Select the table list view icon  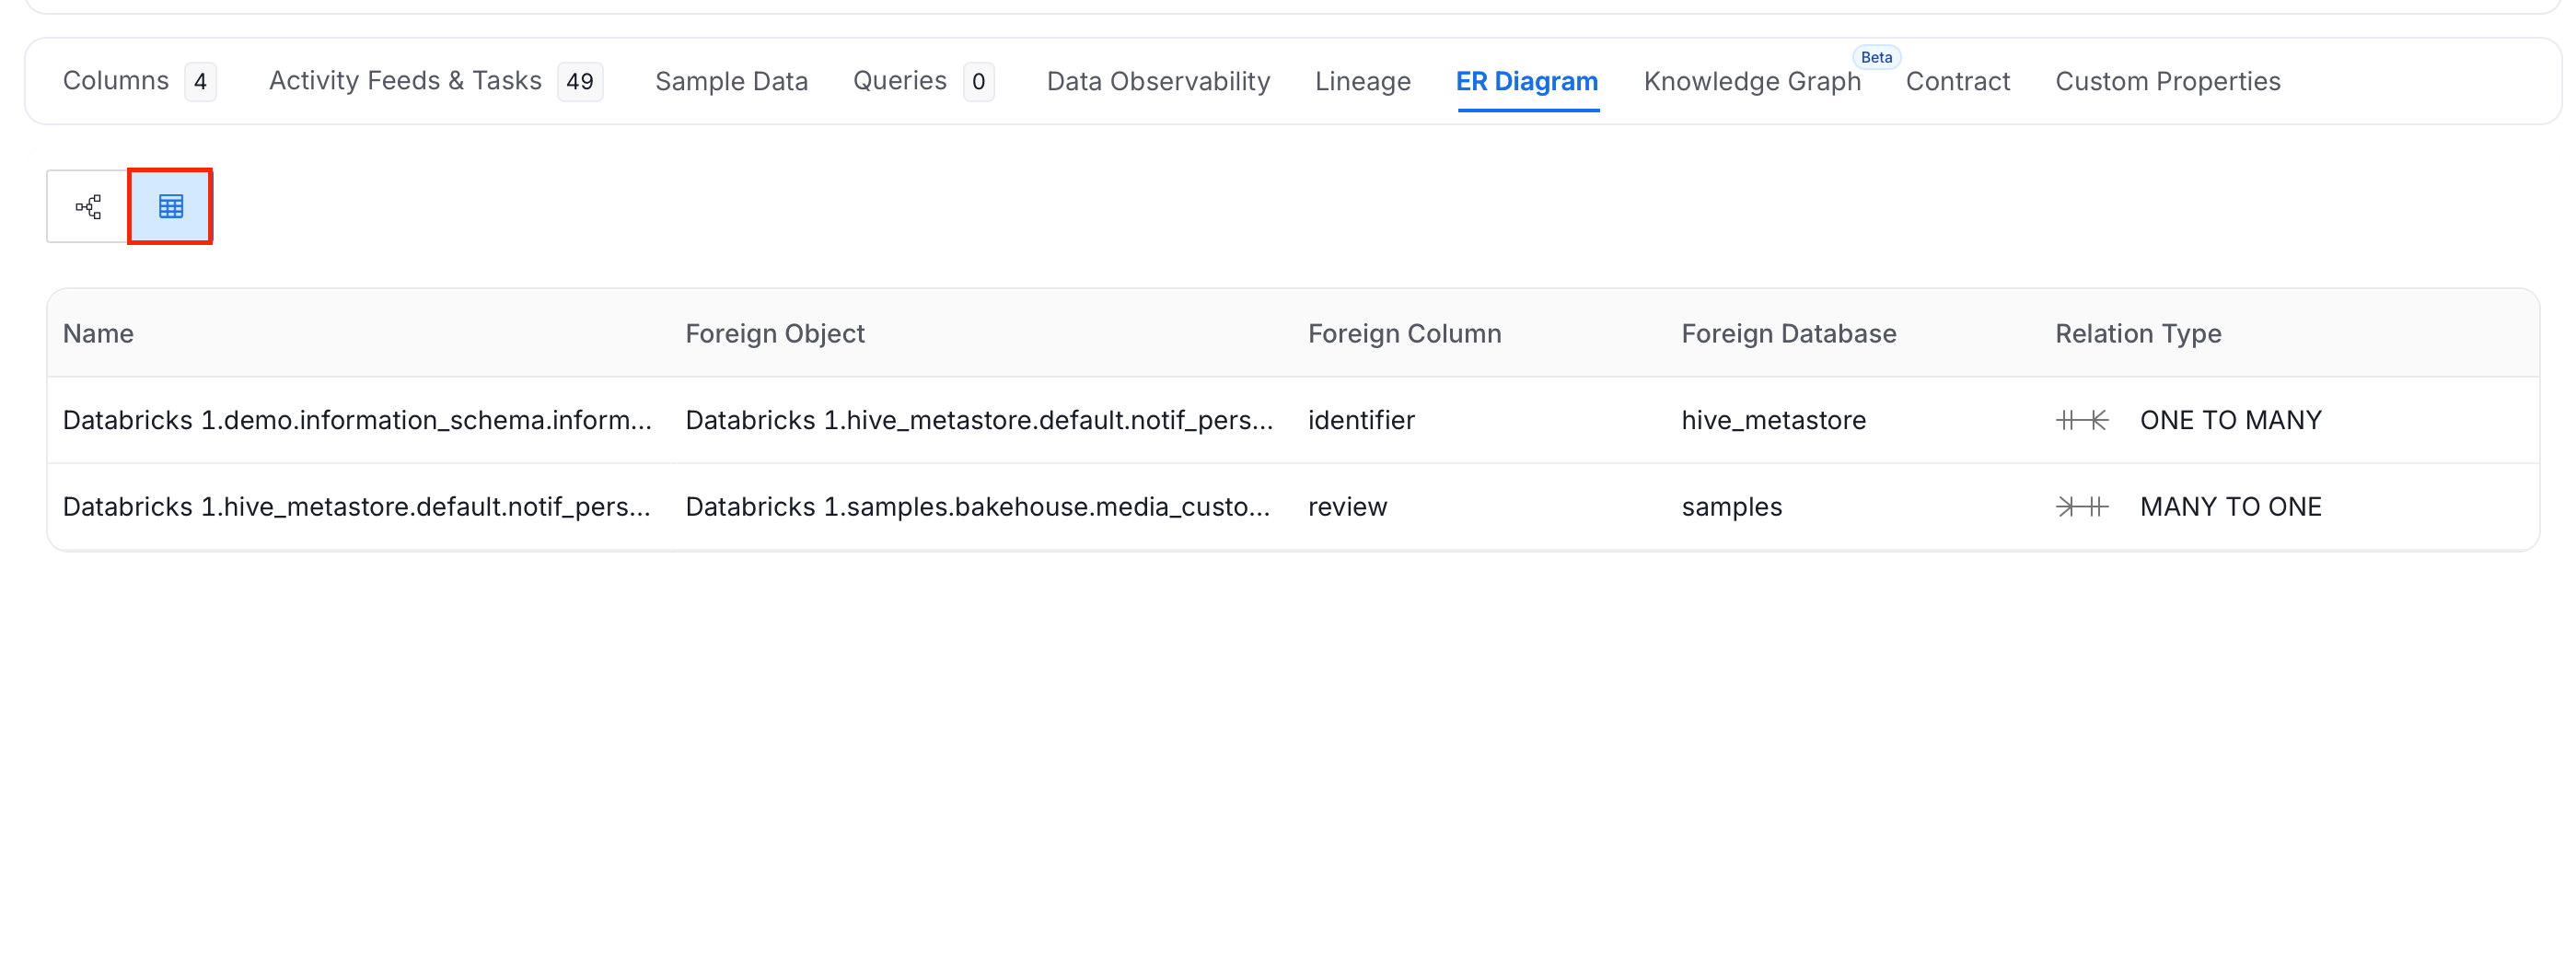click(x=171, y=206)
